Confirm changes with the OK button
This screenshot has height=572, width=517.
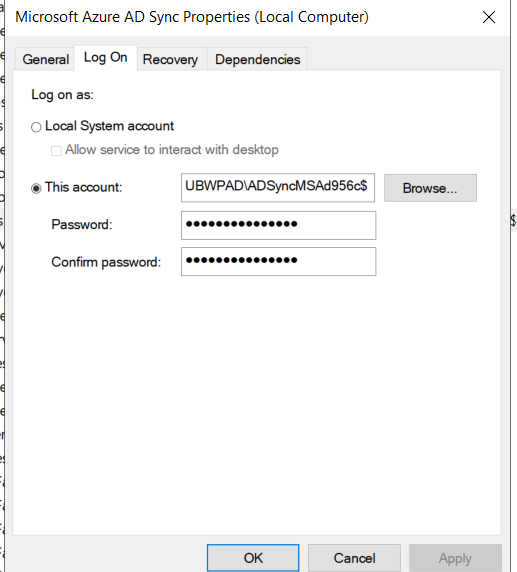[253, 558]
